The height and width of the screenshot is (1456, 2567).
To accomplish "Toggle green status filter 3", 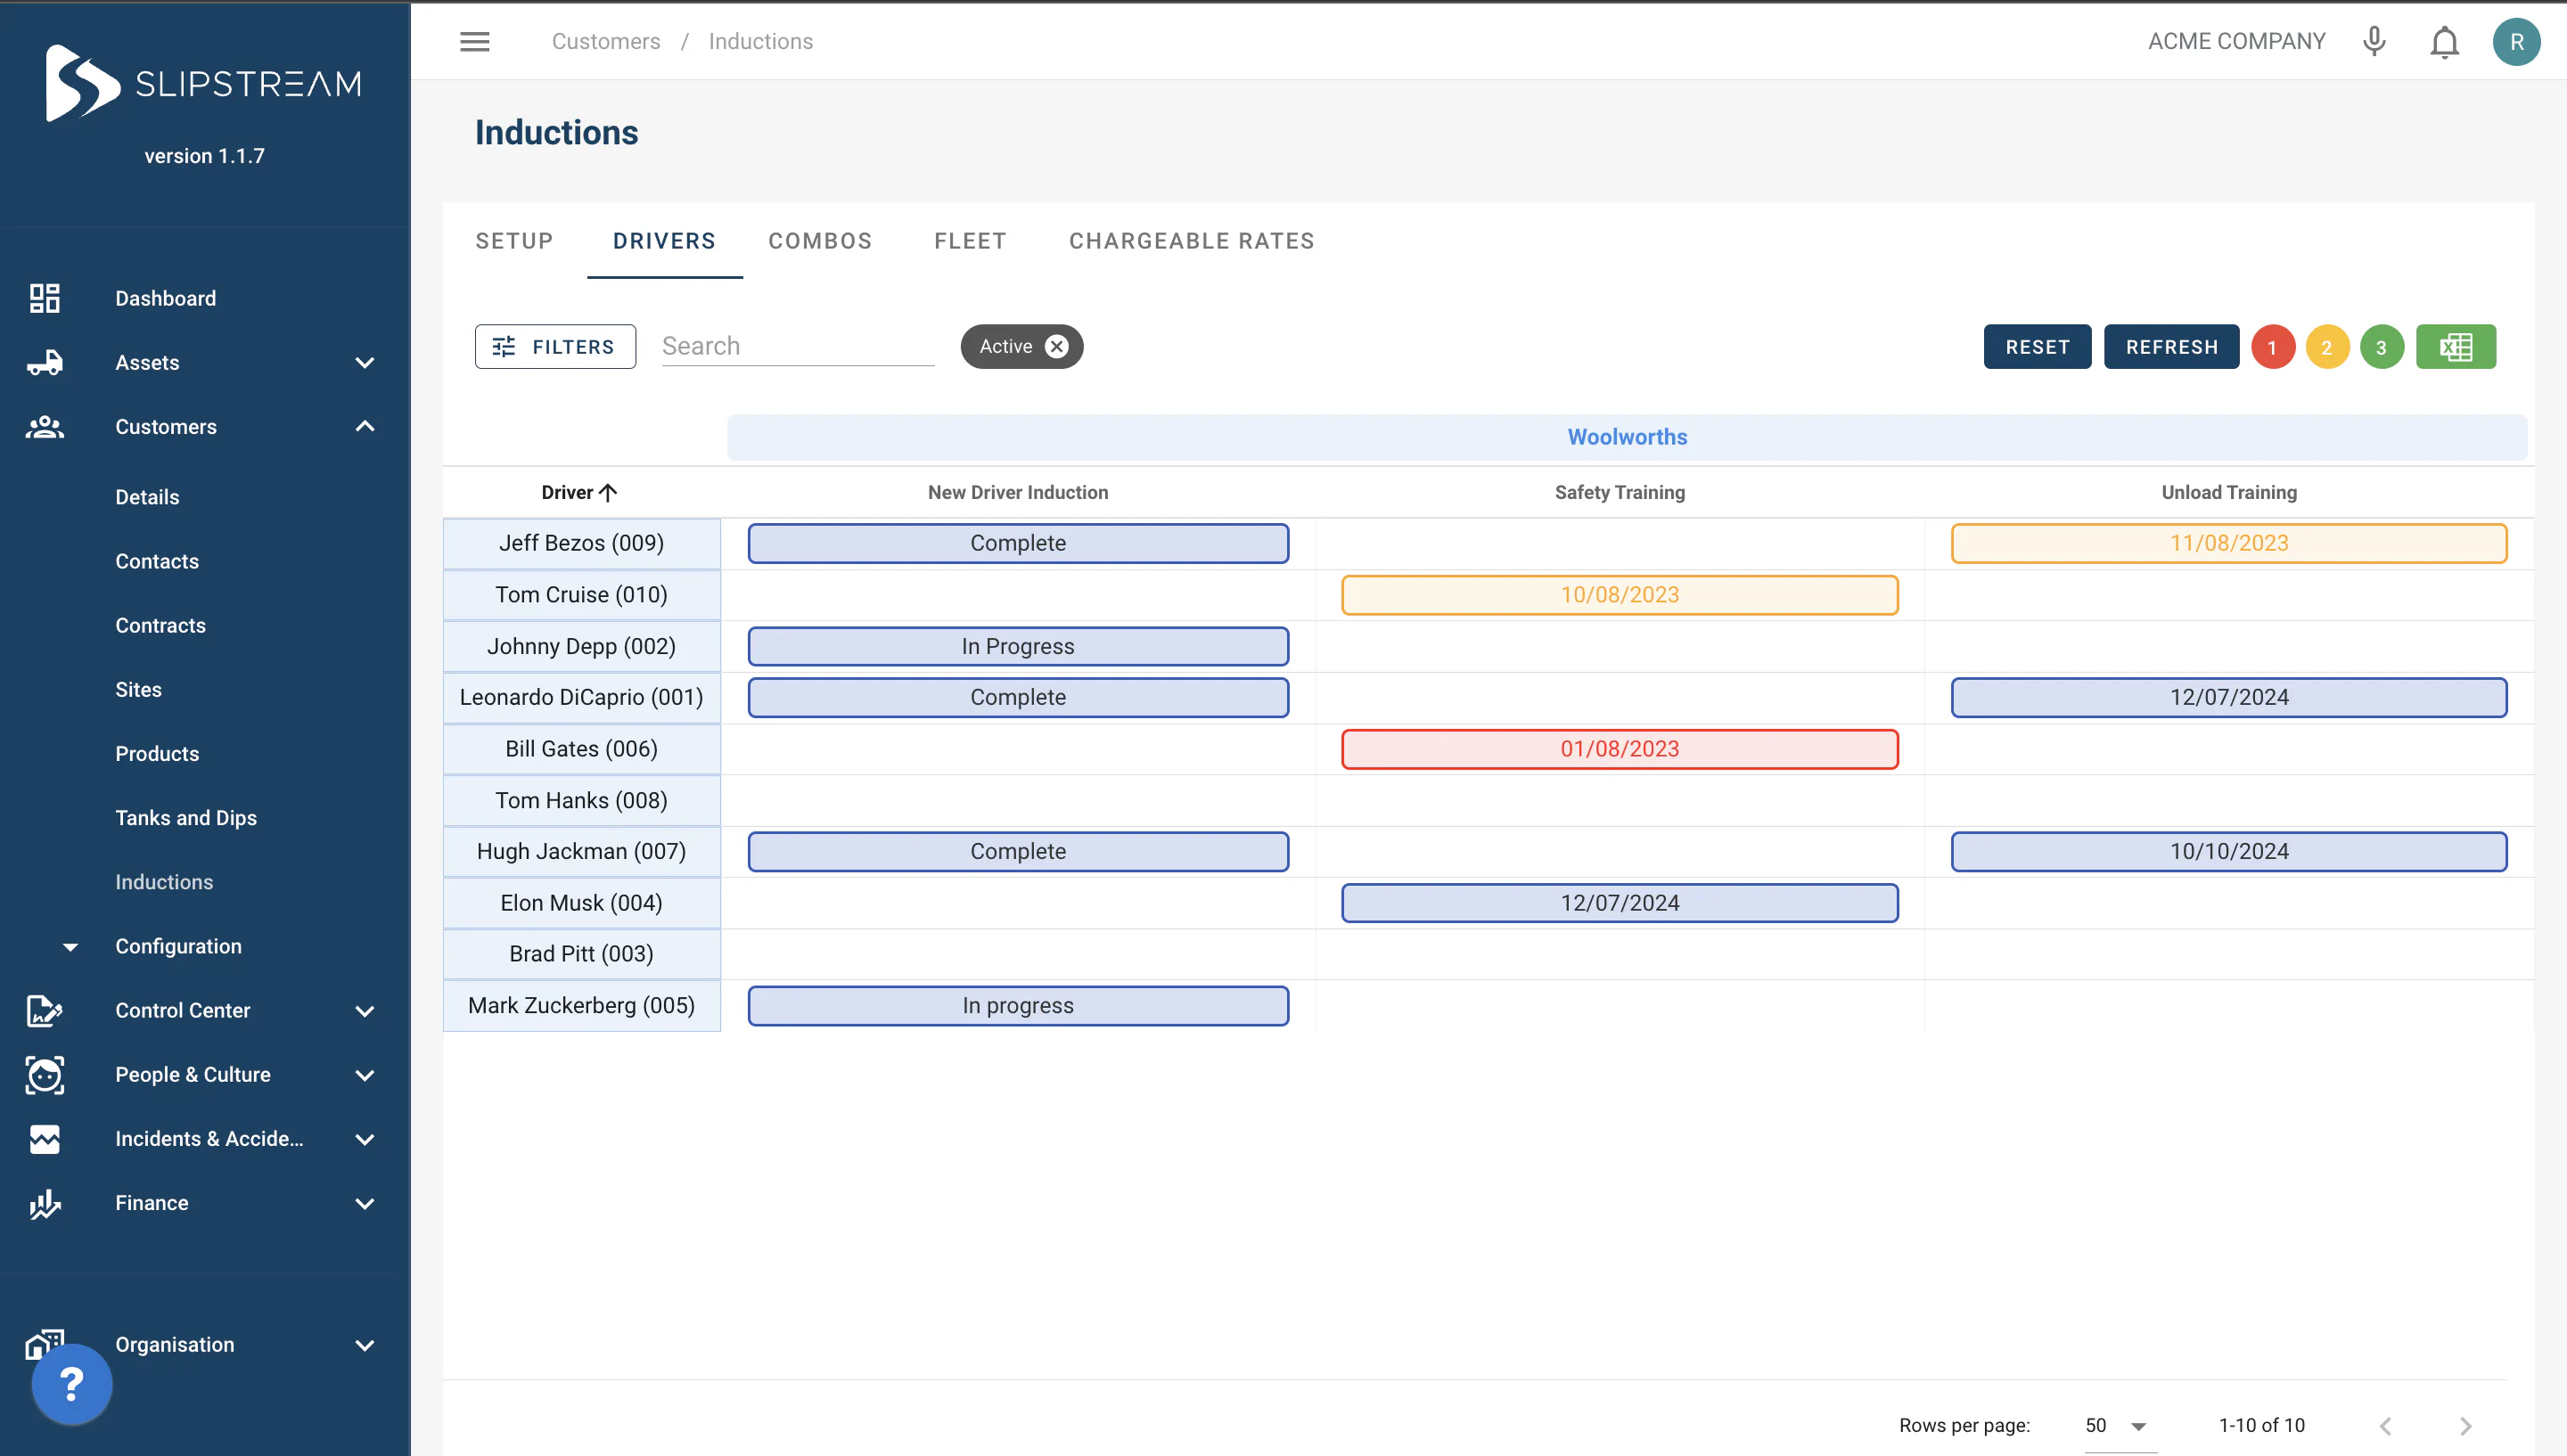I will (x=2381, y=347).
